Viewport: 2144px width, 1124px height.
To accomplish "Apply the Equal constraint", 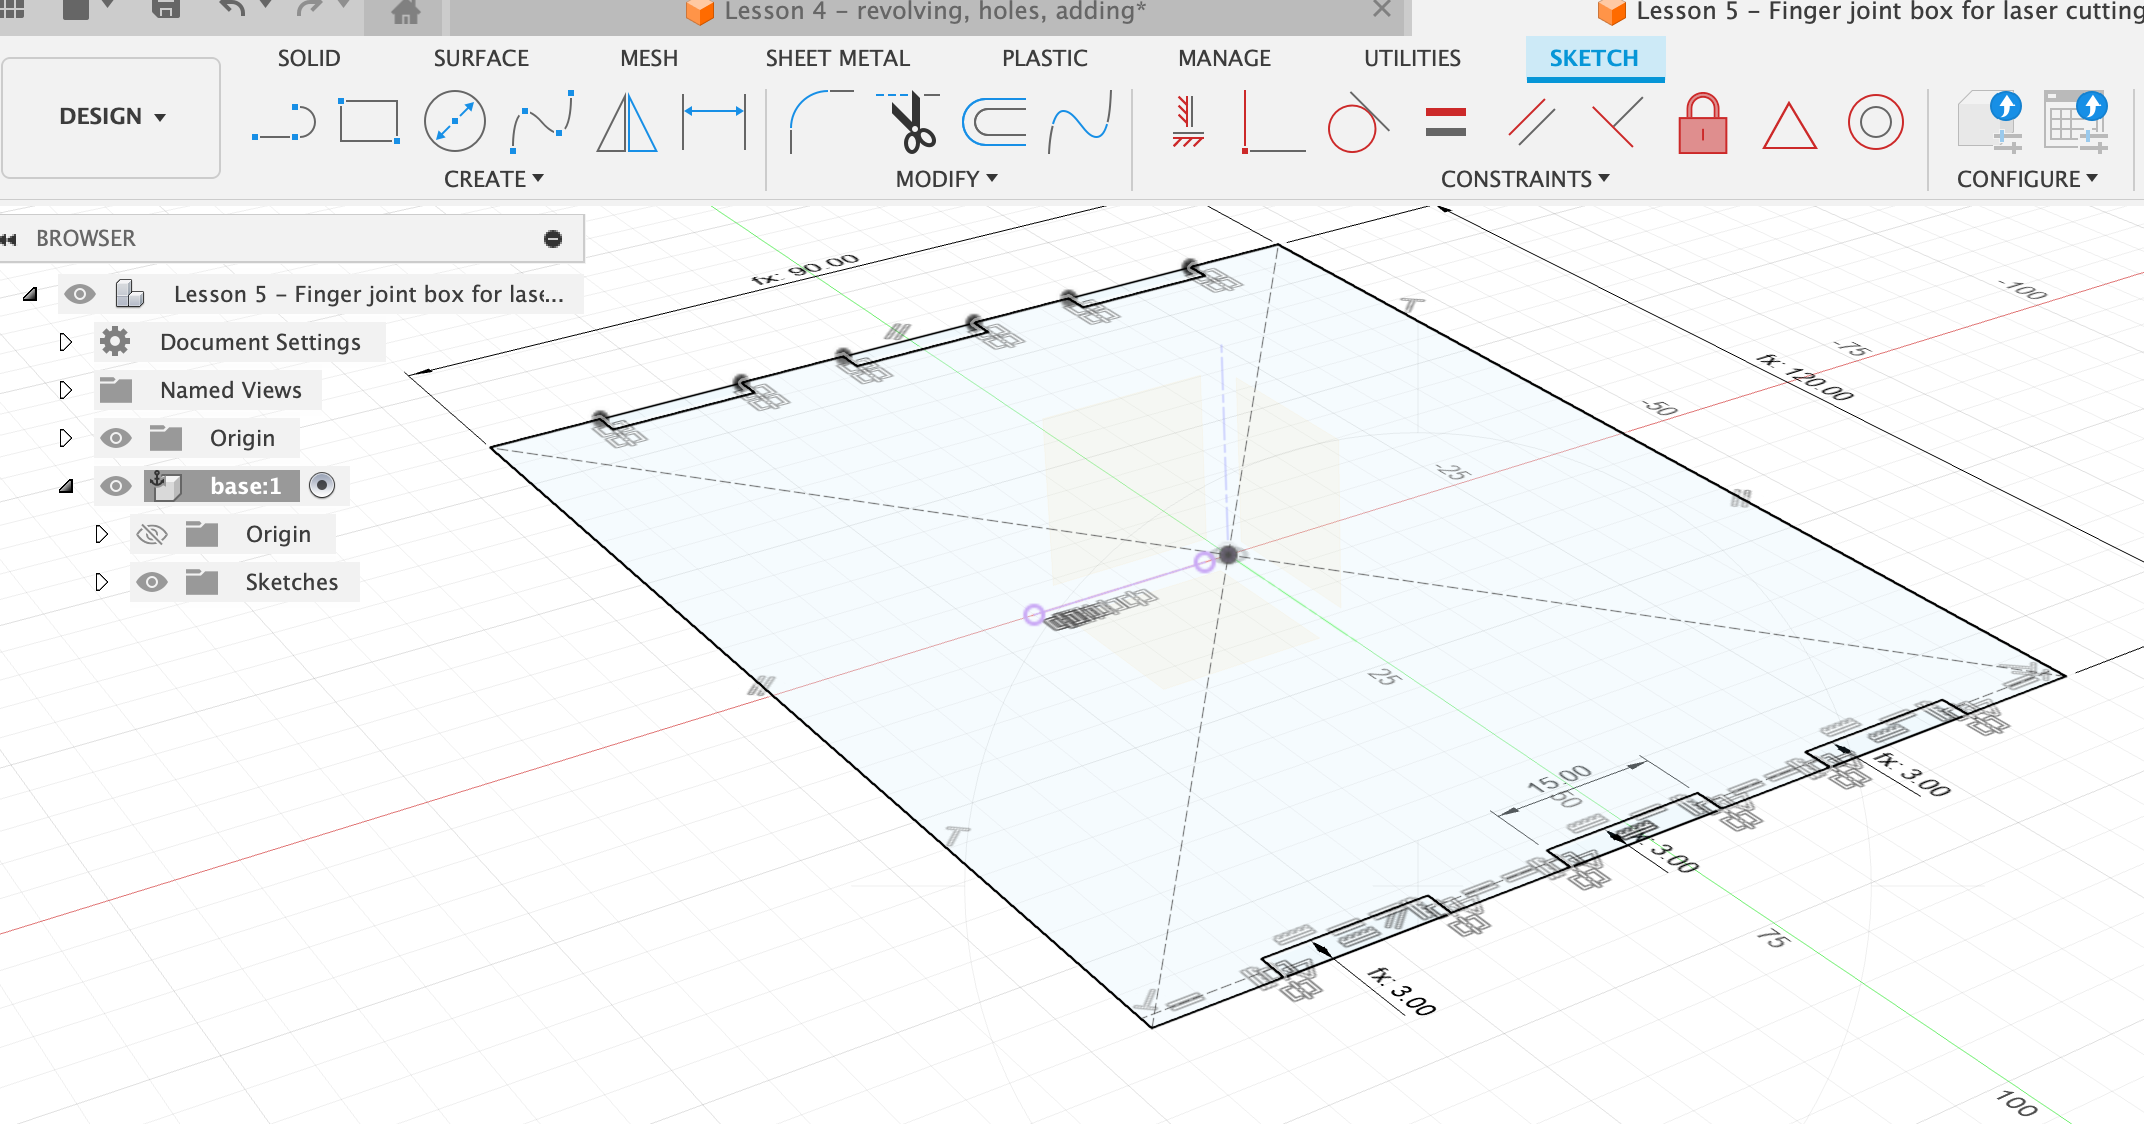I will (1445, 123).
